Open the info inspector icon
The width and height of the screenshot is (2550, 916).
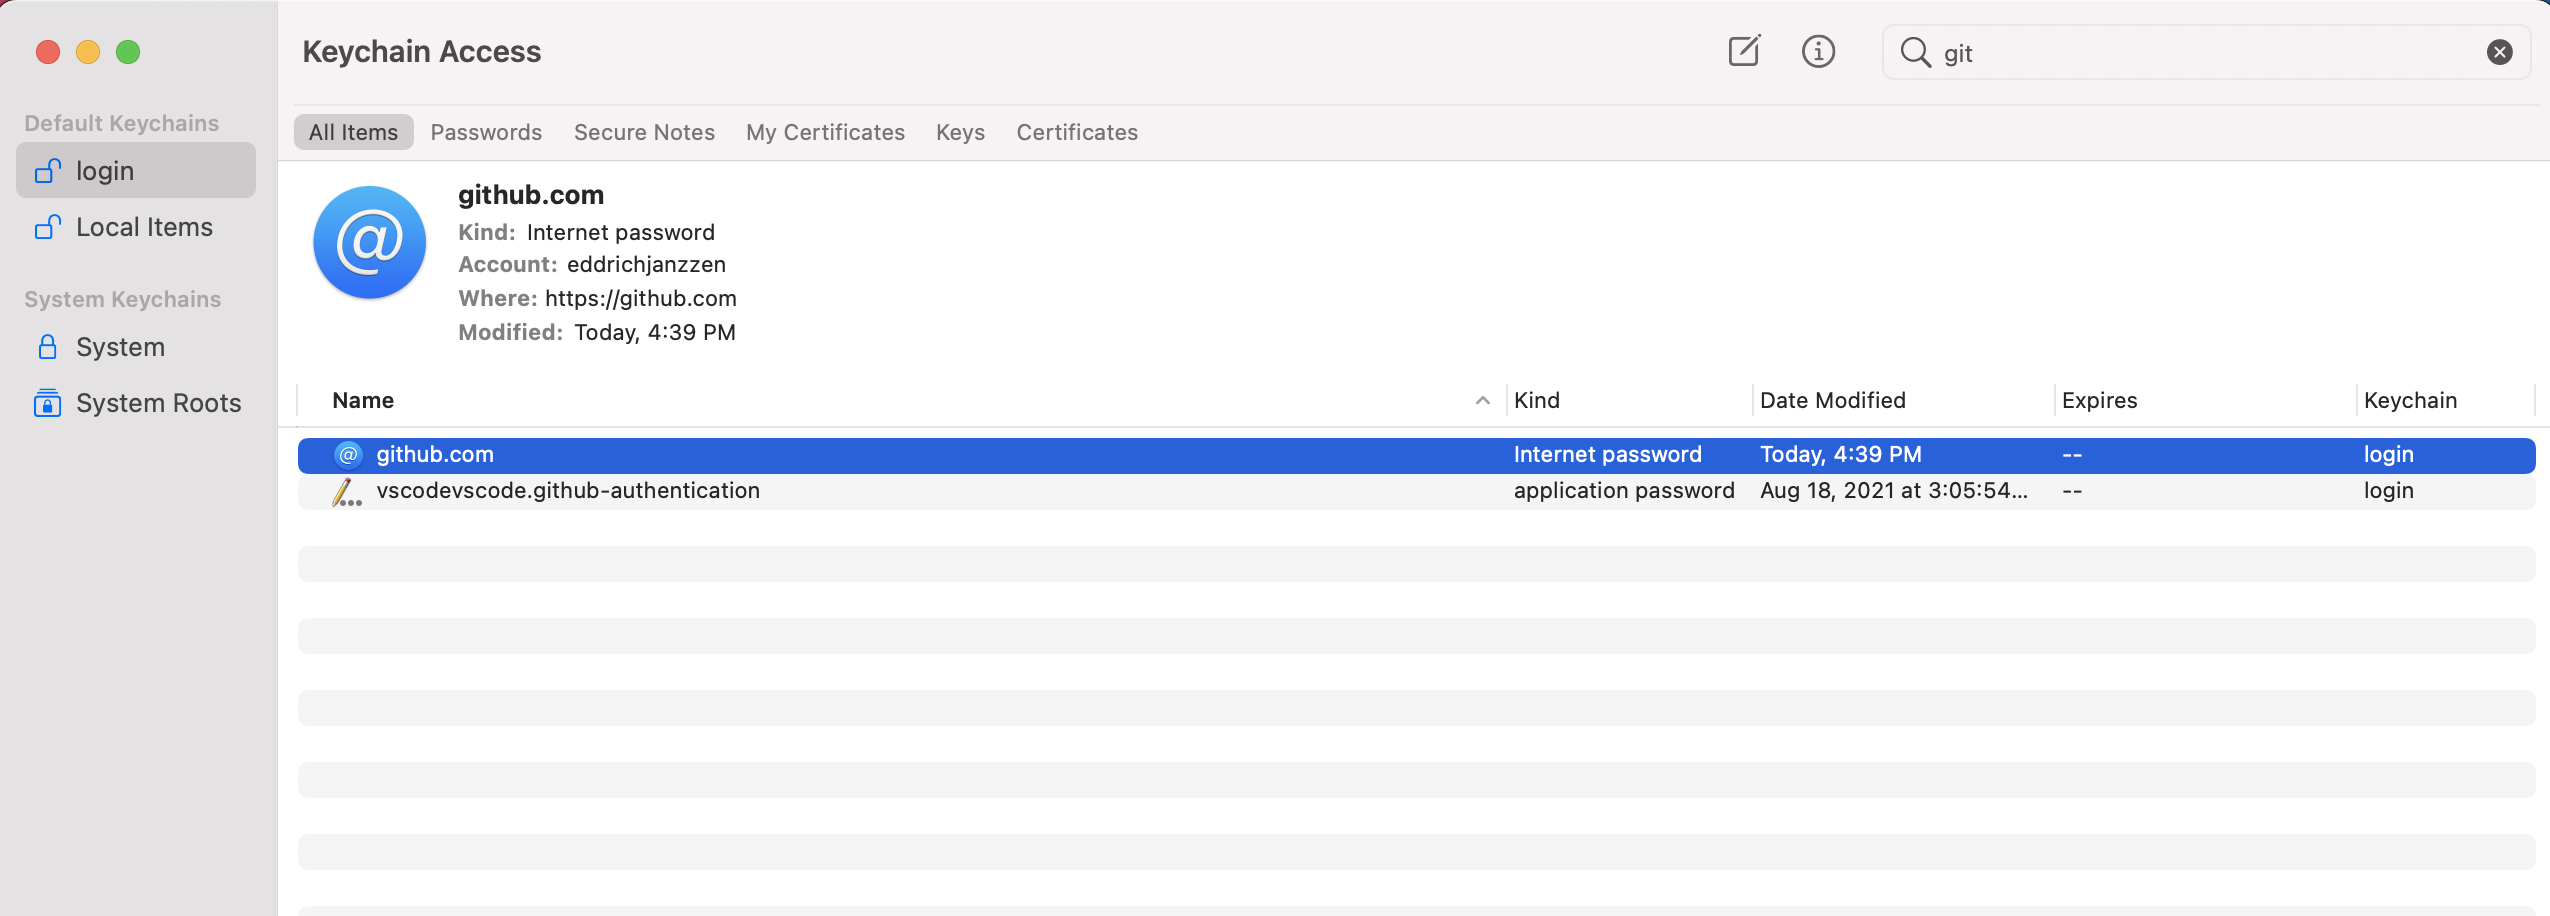coord(1818,51)
